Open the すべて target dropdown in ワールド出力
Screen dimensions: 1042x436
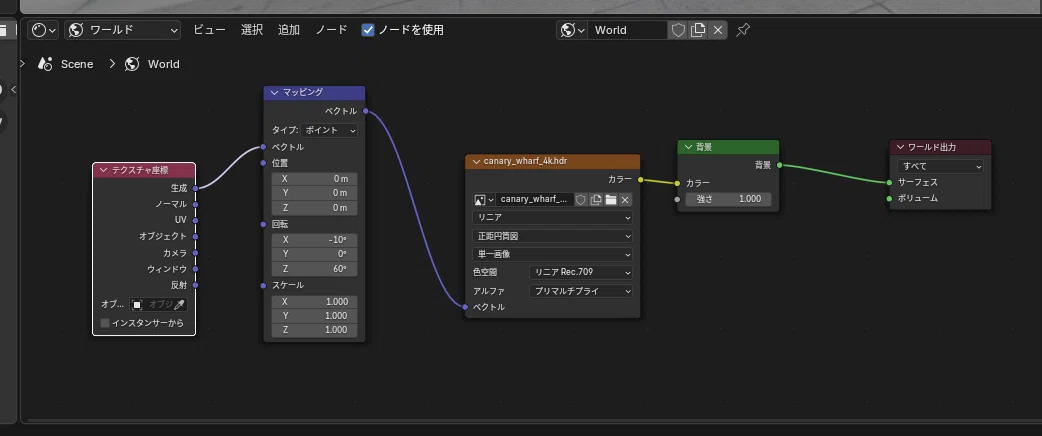(940, 166)
